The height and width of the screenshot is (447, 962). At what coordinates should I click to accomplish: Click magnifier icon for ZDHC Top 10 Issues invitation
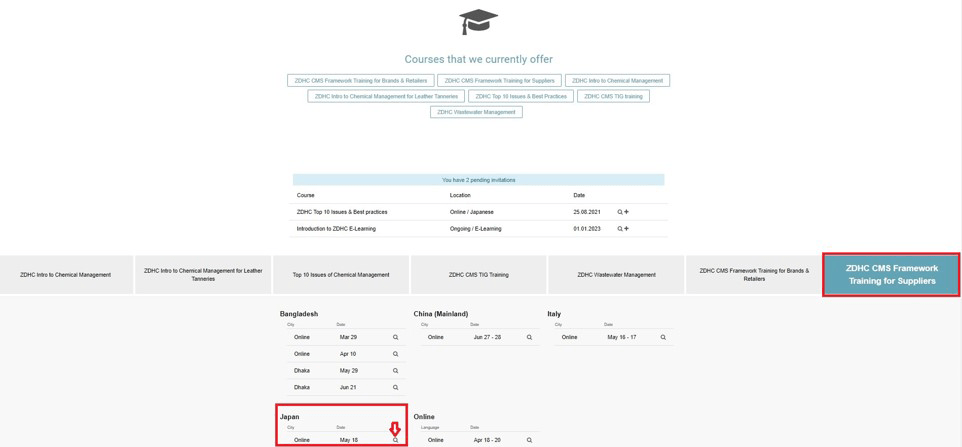pyautogui.click(x=620, y=212)
